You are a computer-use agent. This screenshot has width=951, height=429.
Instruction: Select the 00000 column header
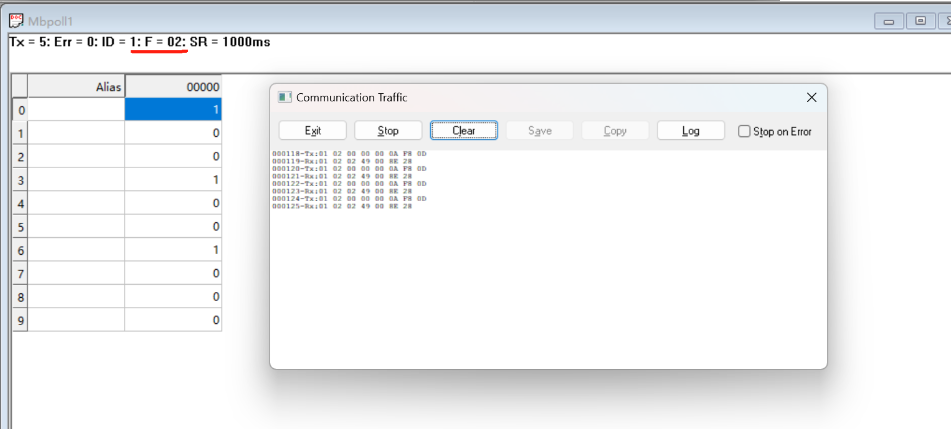tap(173, 87)
